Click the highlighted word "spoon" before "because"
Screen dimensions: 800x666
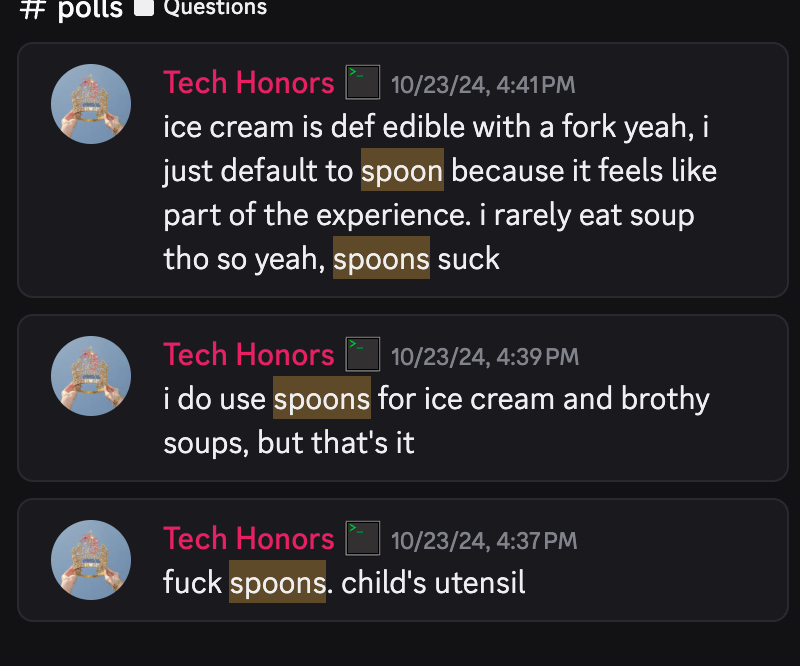pos(402,171)
